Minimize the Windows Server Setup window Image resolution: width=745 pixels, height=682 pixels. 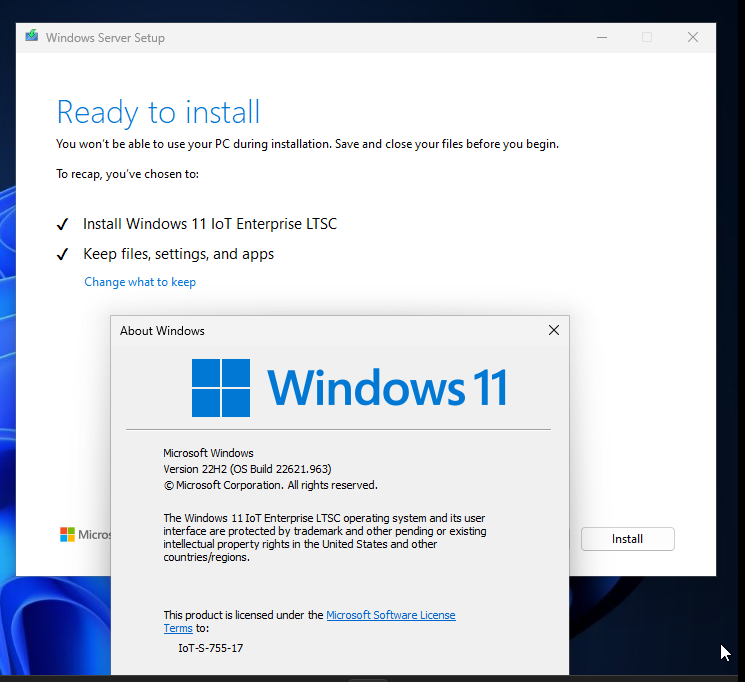[602, 37]
